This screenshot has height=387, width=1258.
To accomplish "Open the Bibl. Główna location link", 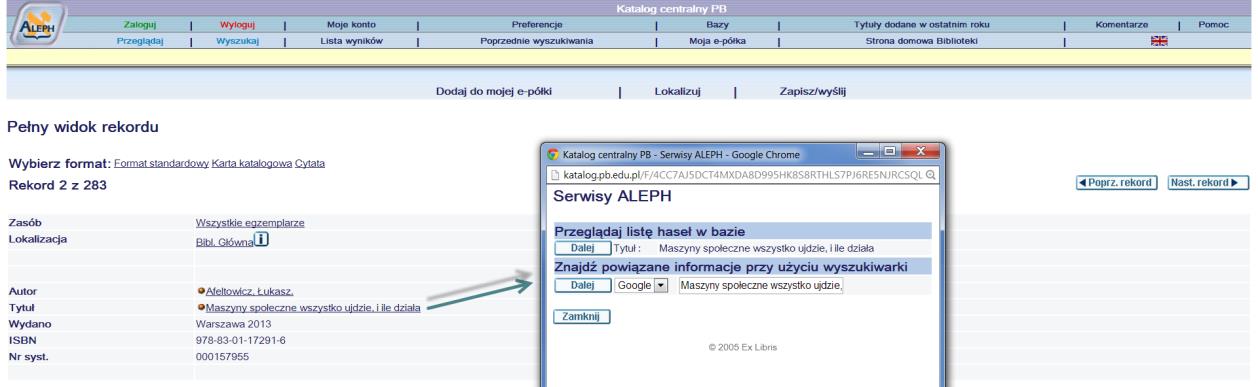I will (225, 241).
